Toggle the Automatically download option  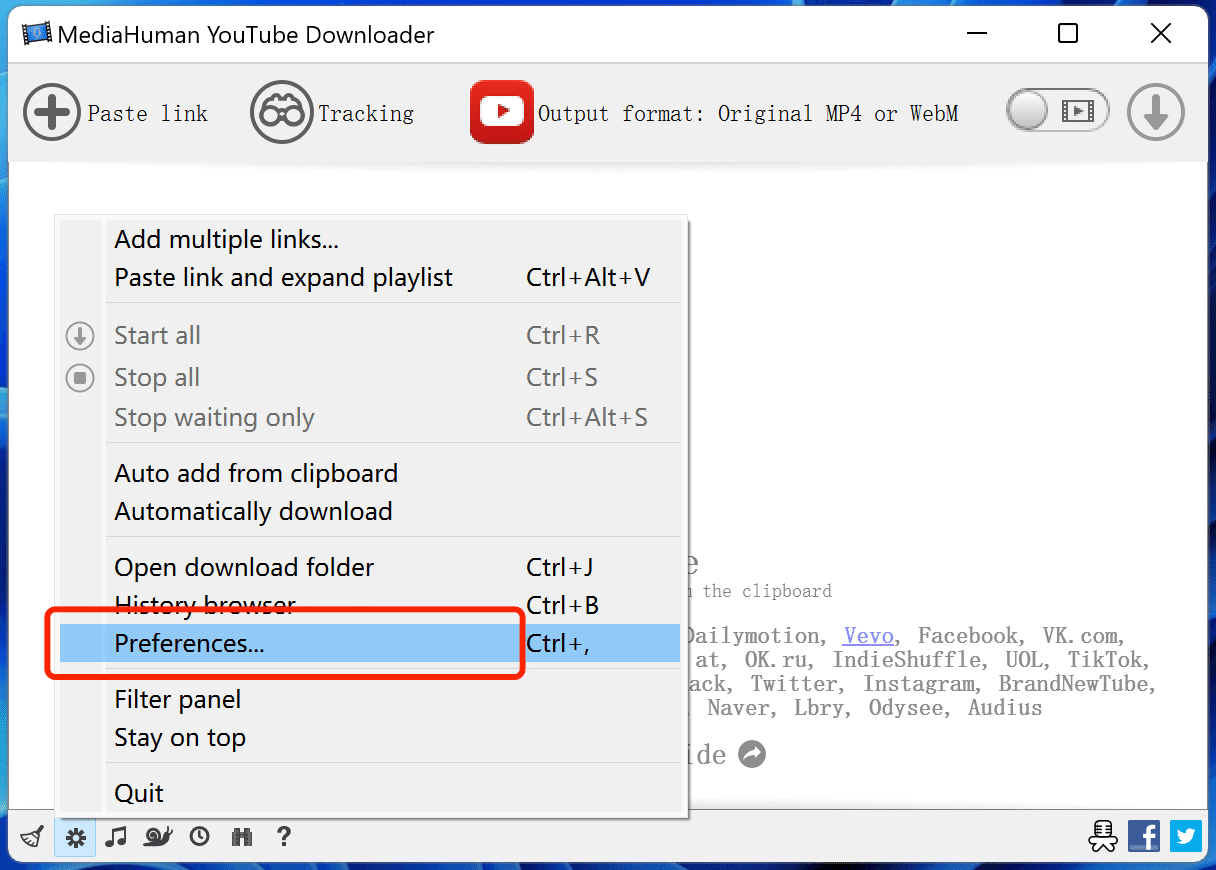[x=253, y=511]
